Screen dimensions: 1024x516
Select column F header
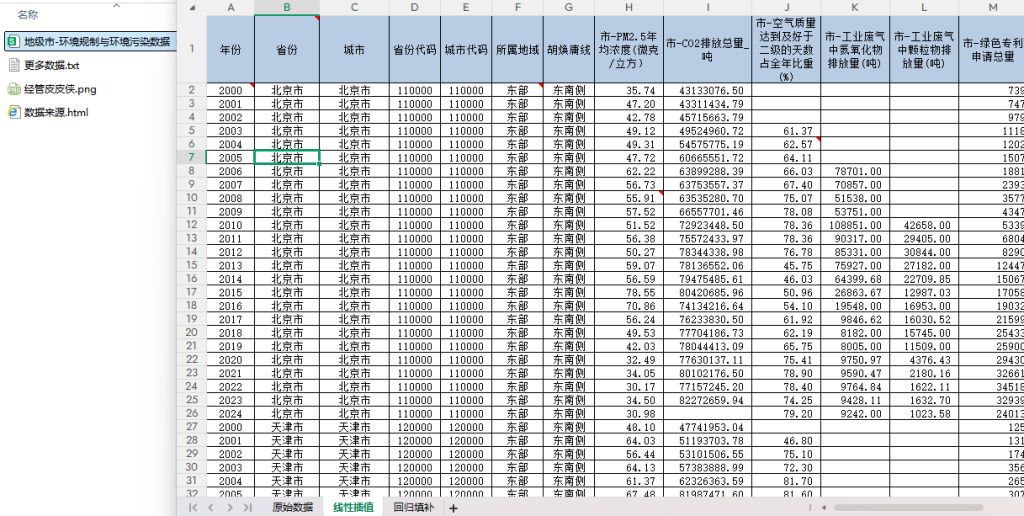click(517, 8)
